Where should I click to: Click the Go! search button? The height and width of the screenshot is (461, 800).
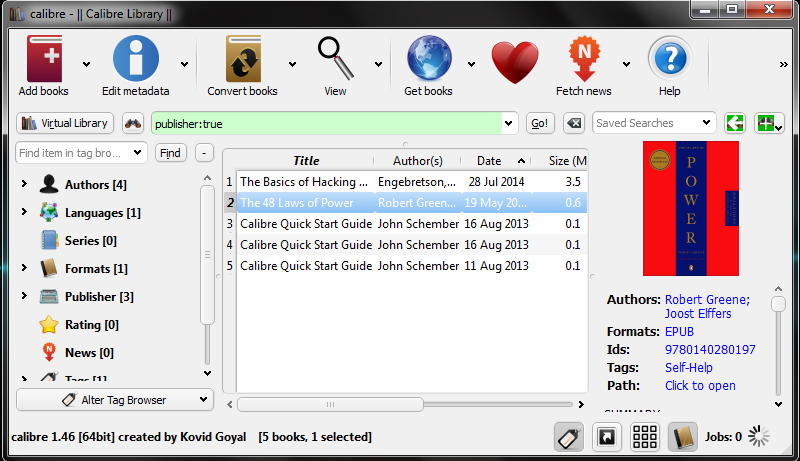(540, 123)
